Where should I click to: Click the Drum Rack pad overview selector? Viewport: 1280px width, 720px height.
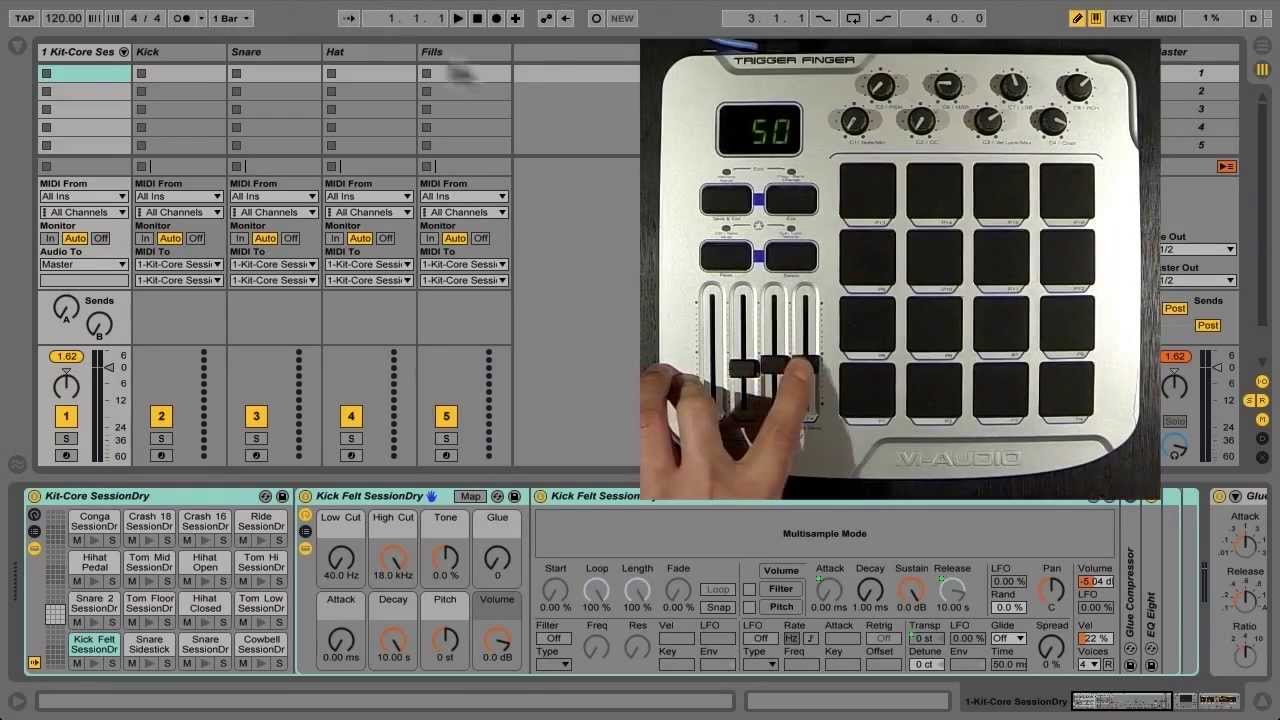(x=55, y=613)
